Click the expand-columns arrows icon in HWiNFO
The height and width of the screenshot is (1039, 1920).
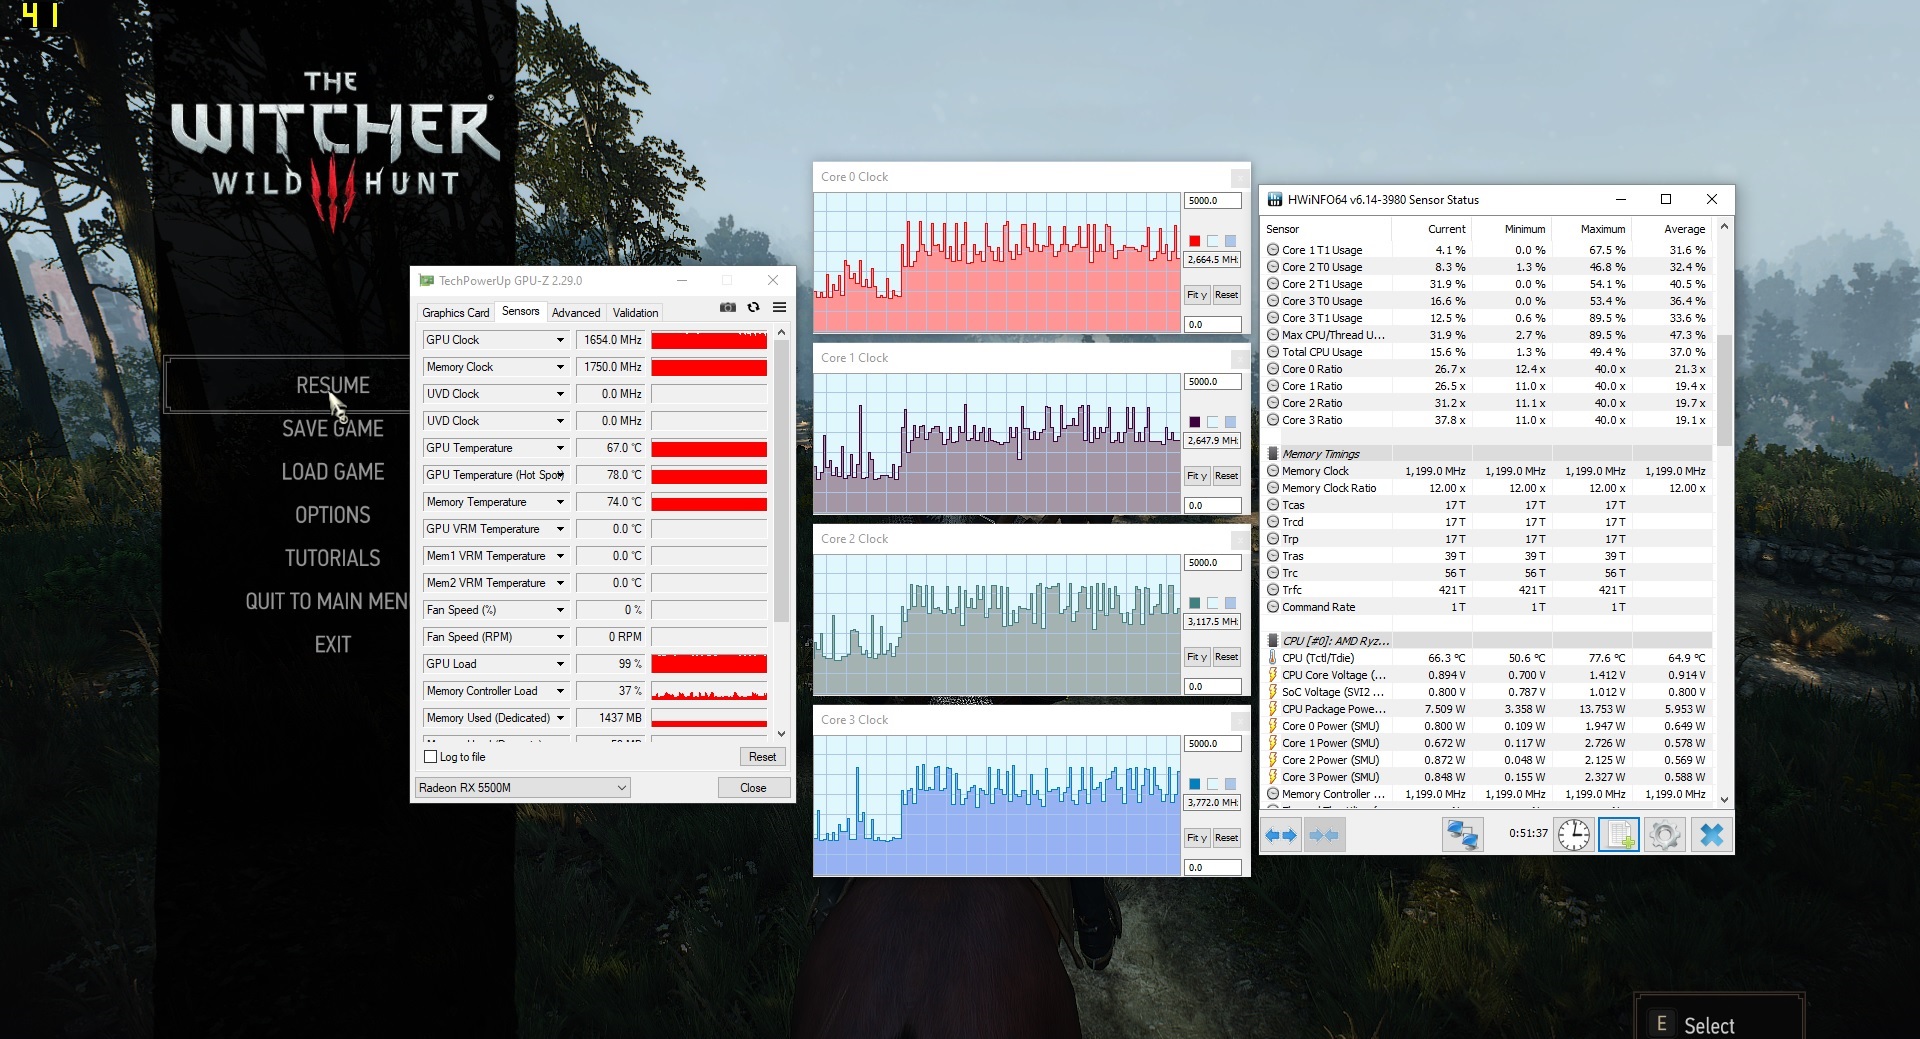(x=1281, y=835)
